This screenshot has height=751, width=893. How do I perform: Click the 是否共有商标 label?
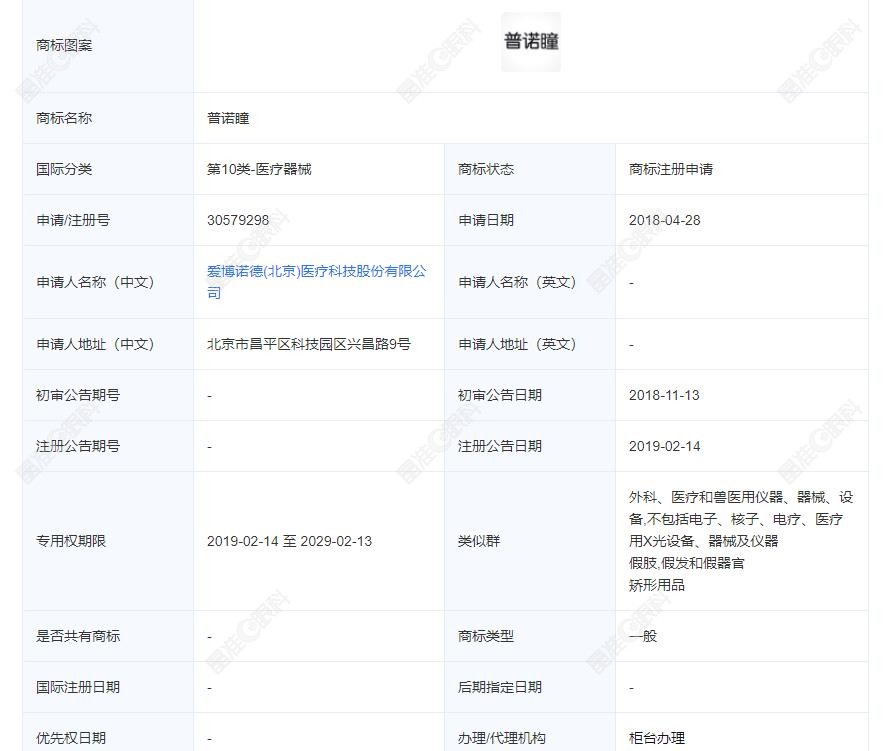pyautogui.click(x=78, y=636)
